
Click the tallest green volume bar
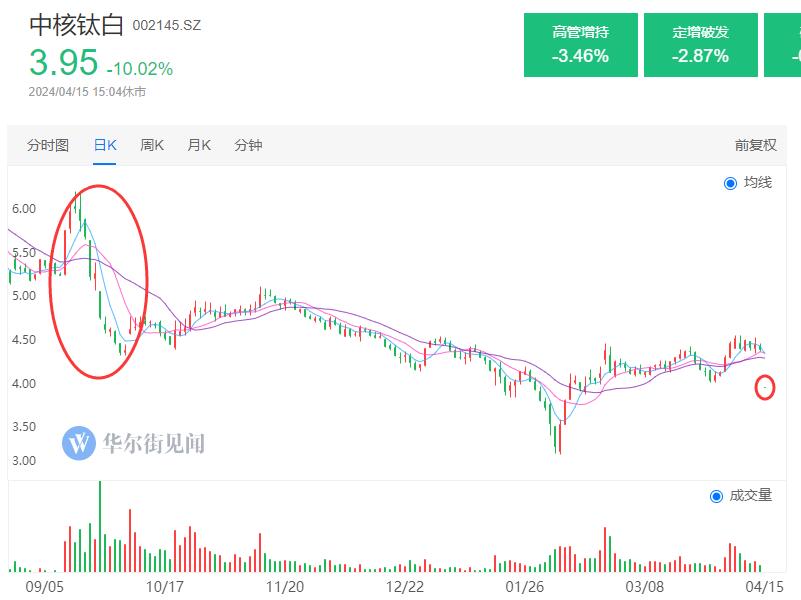pyautogui.click(x=100, y=526)
